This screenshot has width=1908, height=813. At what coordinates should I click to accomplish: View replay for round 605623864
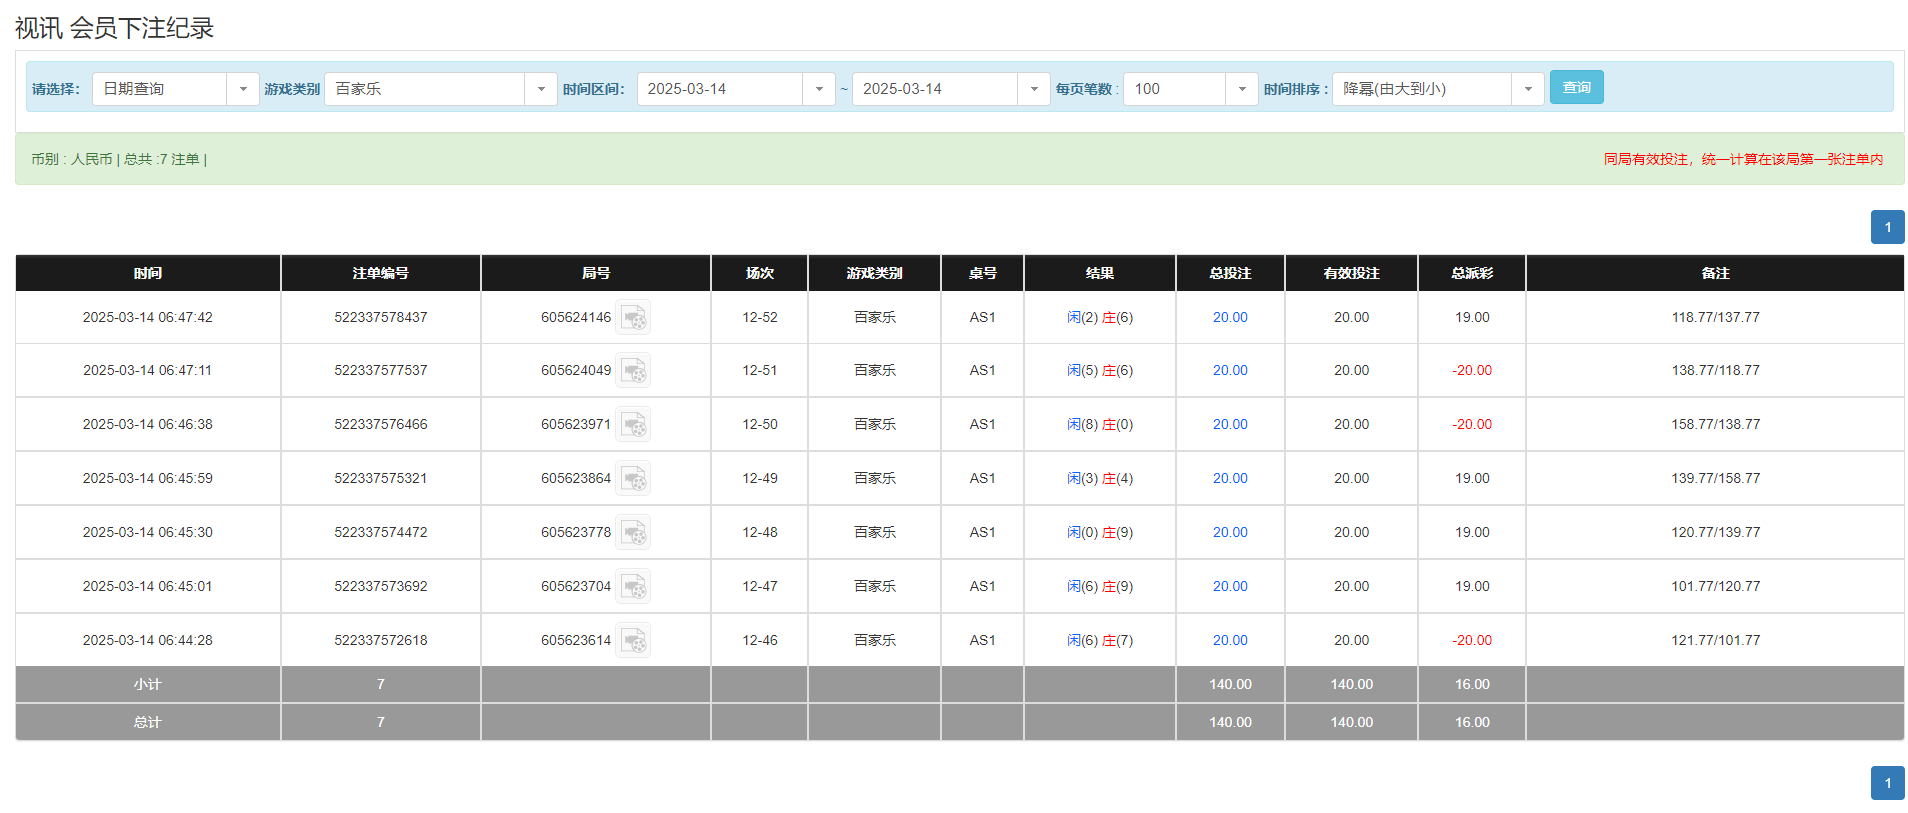click(x=633, y=479)
